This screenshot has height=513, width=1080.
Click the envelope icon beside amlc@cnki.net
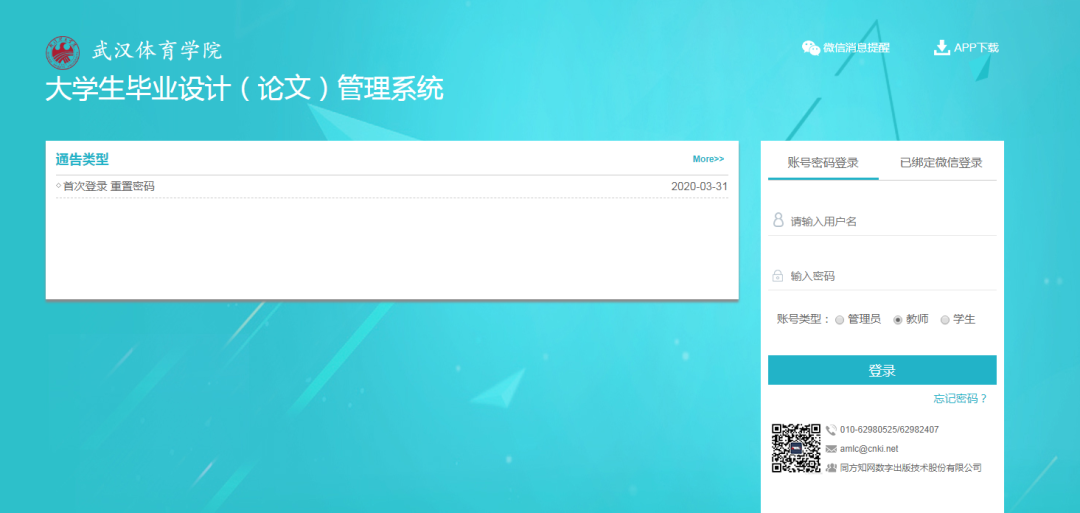pyautogui.click(x=831, y=449)
